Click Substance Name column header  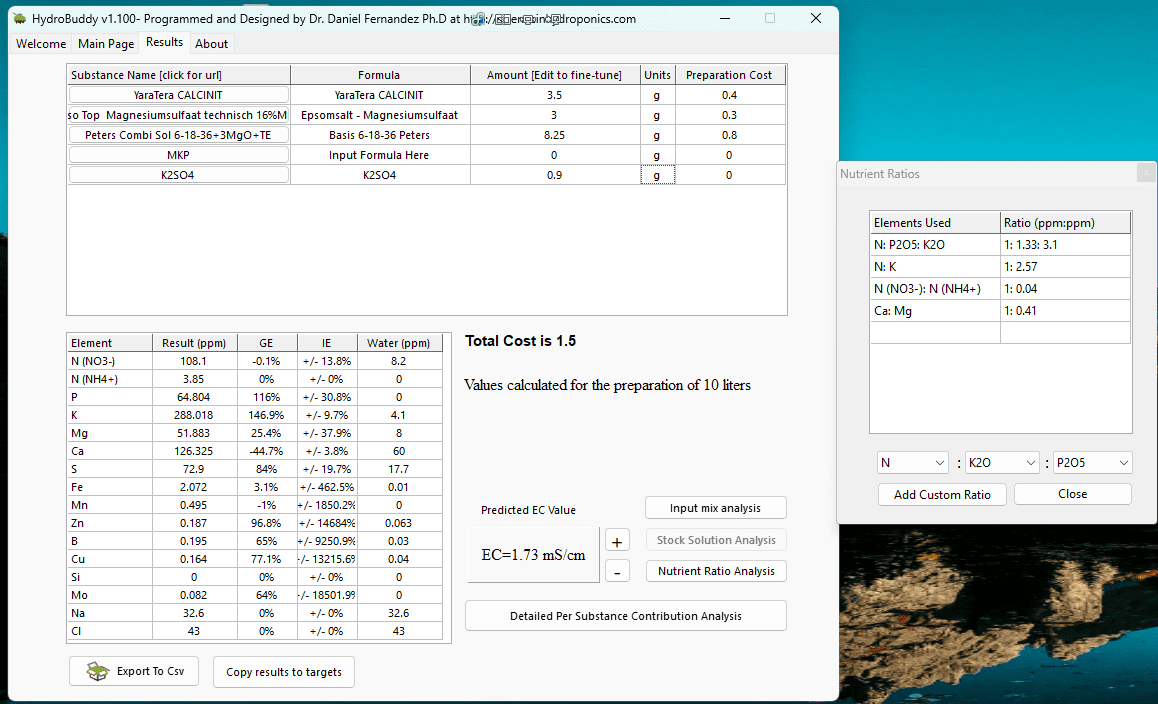(x=178, y=75)
